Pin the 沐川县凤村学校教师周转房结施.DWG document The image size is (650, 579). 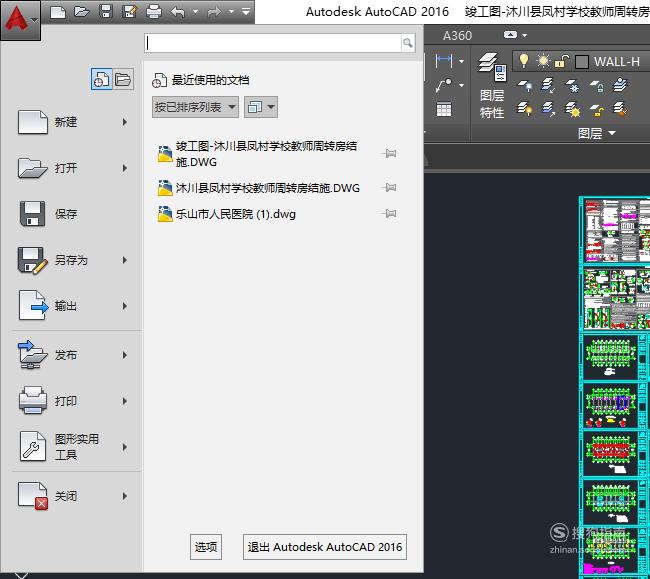point(389,188)
